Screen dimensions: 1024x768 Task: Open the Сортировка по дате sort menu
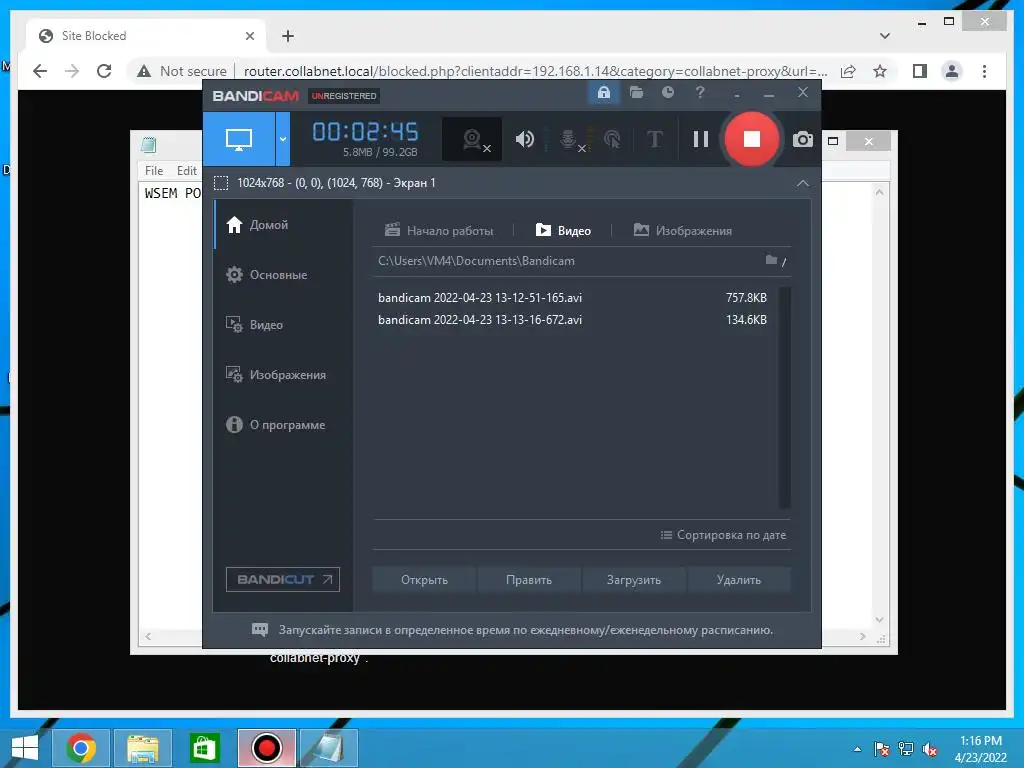click(x=723, y=535)
